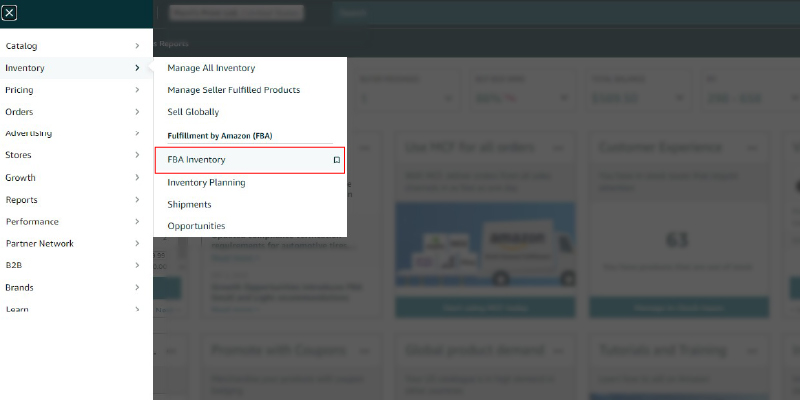Expand the Growth chevron arrow
Image resolution: width=800 pixels, height=400 pixels.
137,178
